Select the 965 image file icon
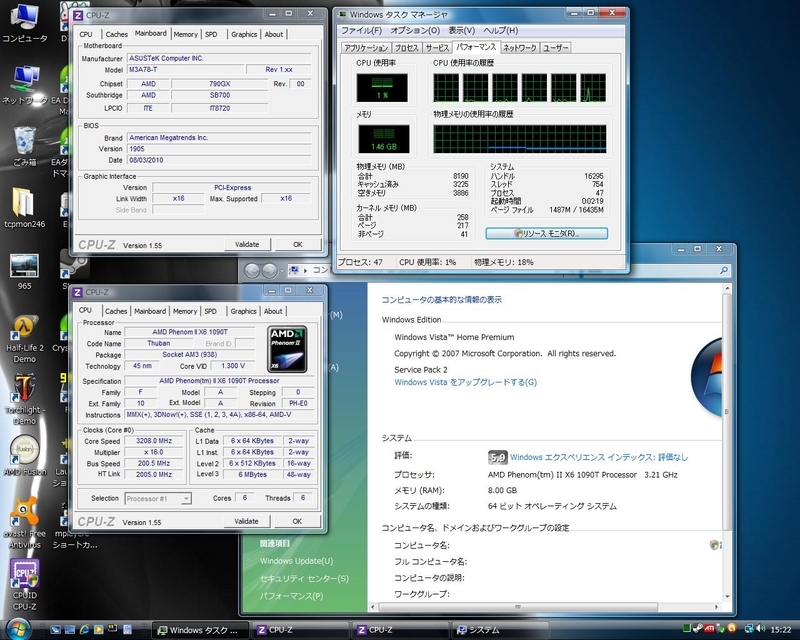This screenshot has height=640, width=800. 24,272
